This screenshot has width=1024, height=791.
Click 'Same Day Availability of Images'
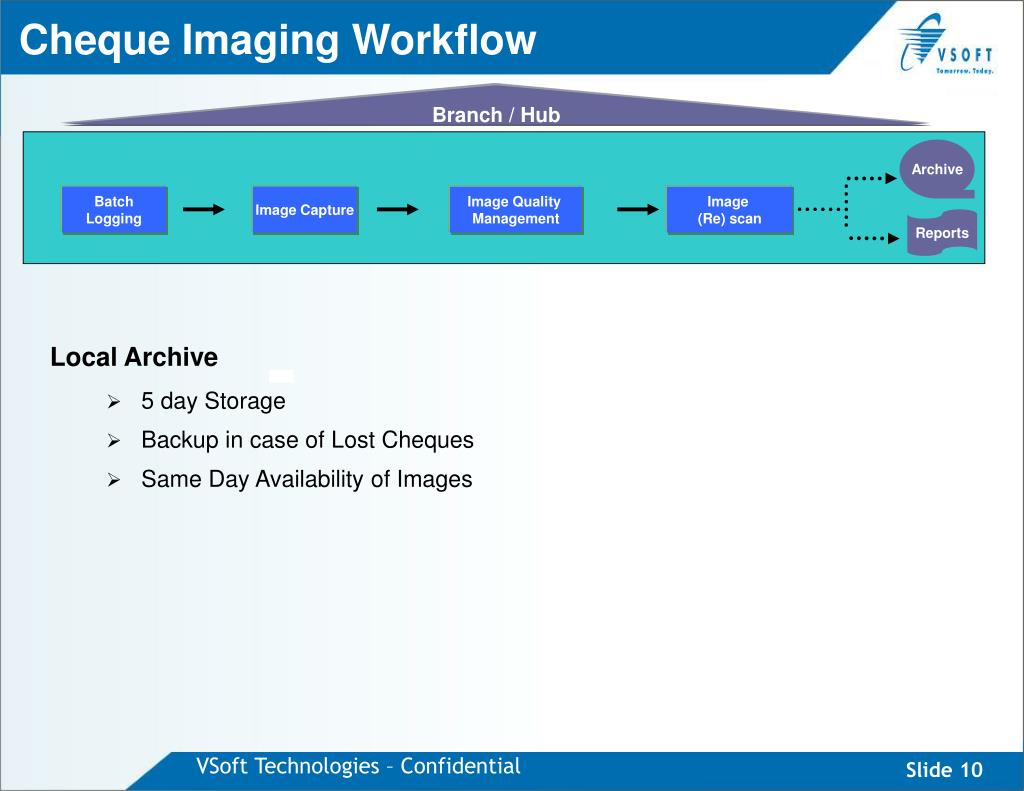tap(306, 479)
